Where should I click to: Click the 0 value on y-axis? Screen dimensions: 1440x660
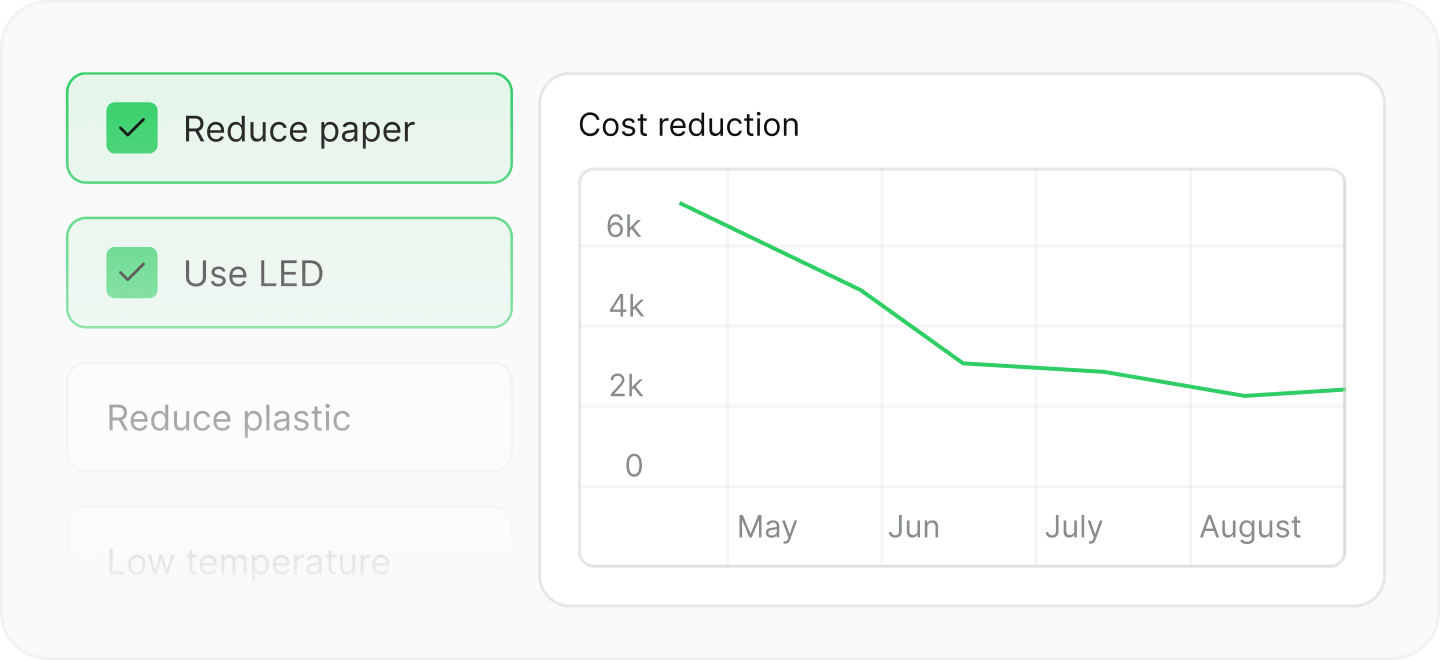coord(633,466)
